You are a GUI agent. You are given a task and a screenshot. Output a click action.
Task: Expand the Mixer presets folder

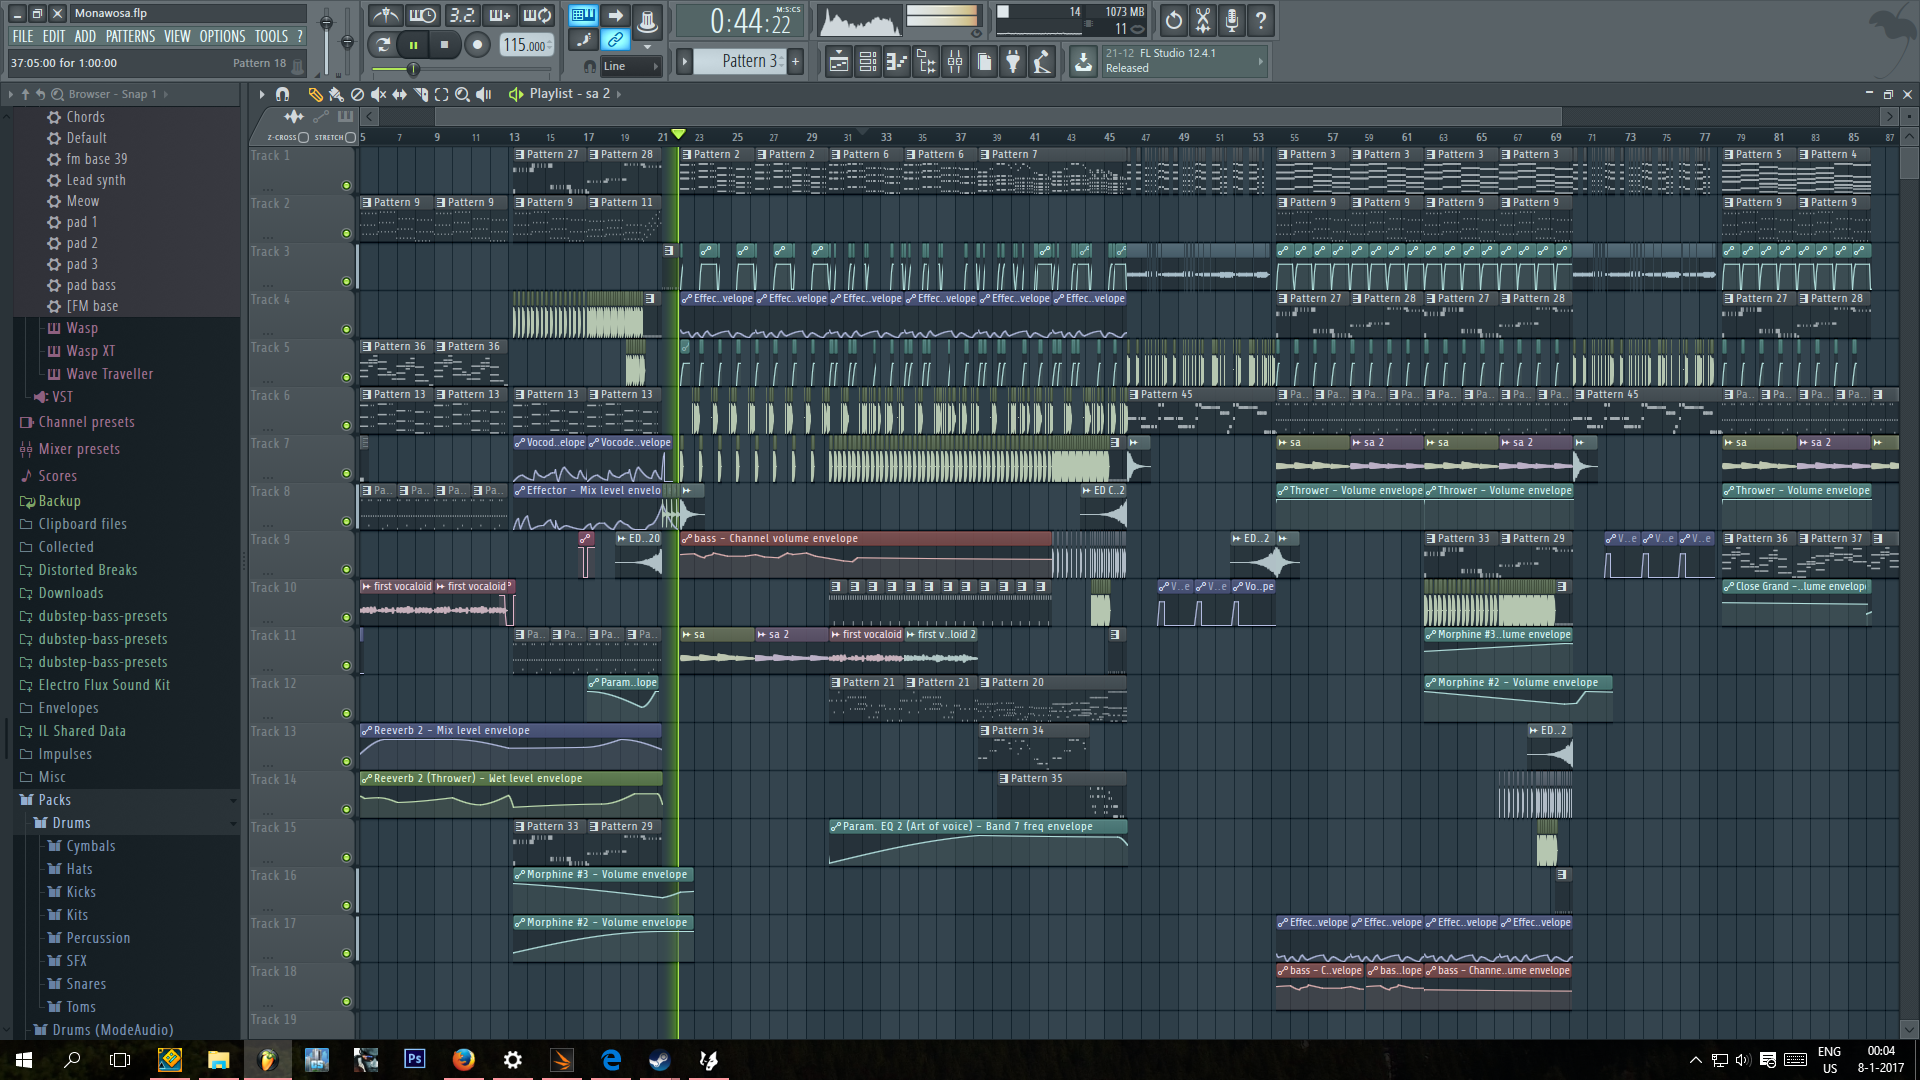click(79, 449)
